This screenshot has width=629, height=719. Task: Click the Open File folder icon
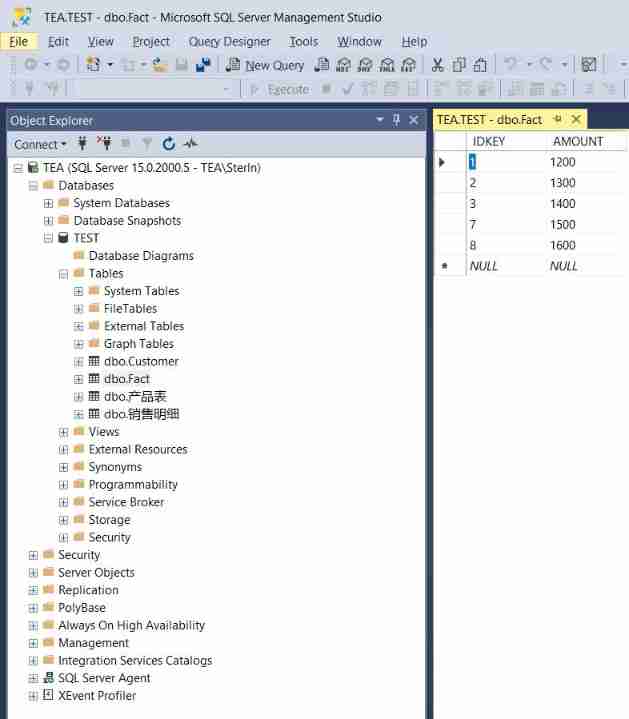point(160,65)
